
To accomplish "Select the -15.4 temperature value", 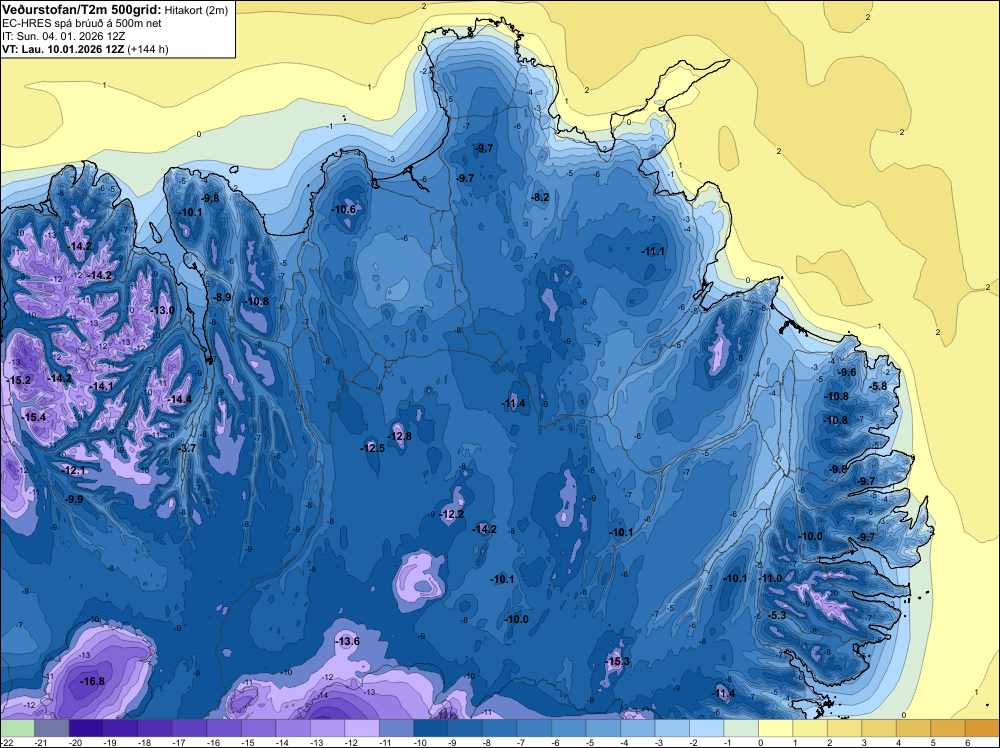I will point(33,417).
